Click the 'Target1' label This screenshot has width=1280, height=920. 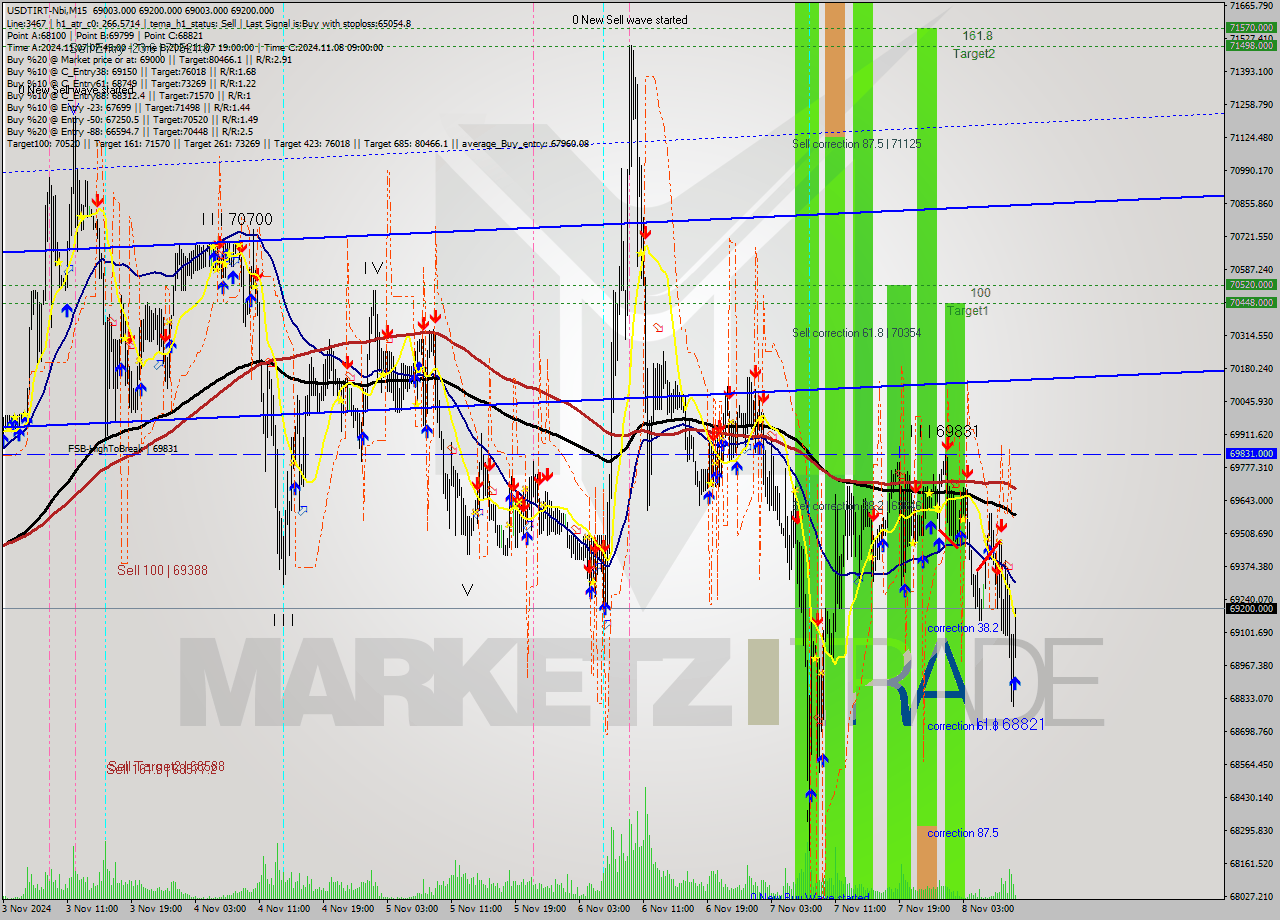(967, 311)
